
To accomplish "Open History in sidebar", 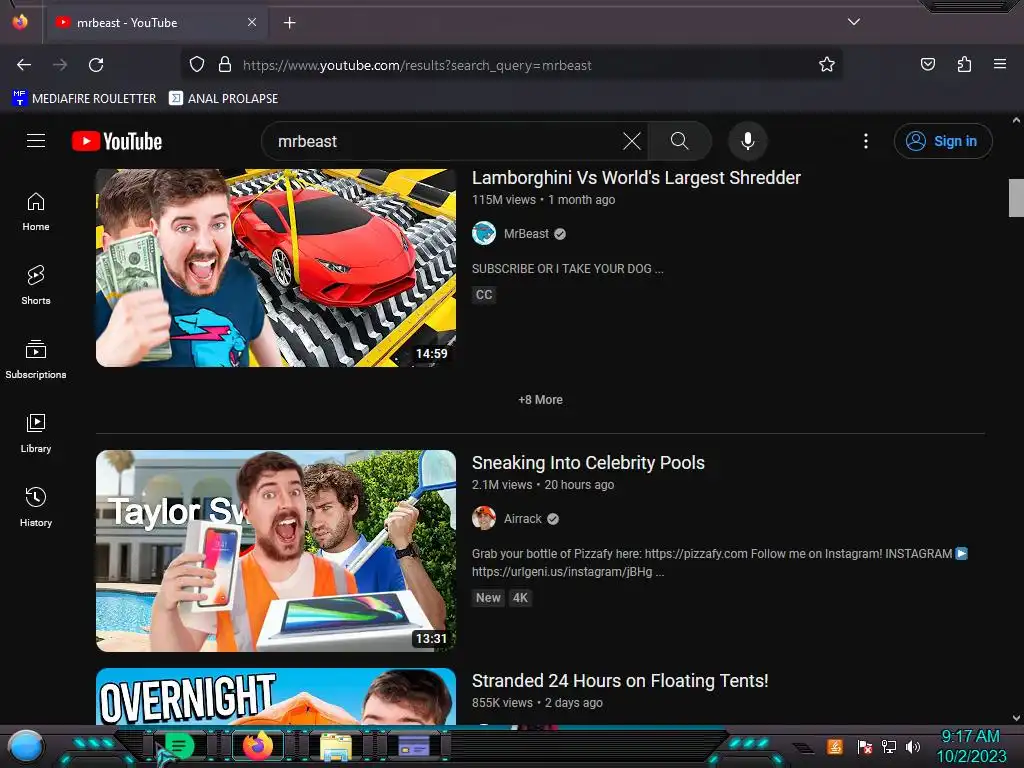I will [36, 507].
